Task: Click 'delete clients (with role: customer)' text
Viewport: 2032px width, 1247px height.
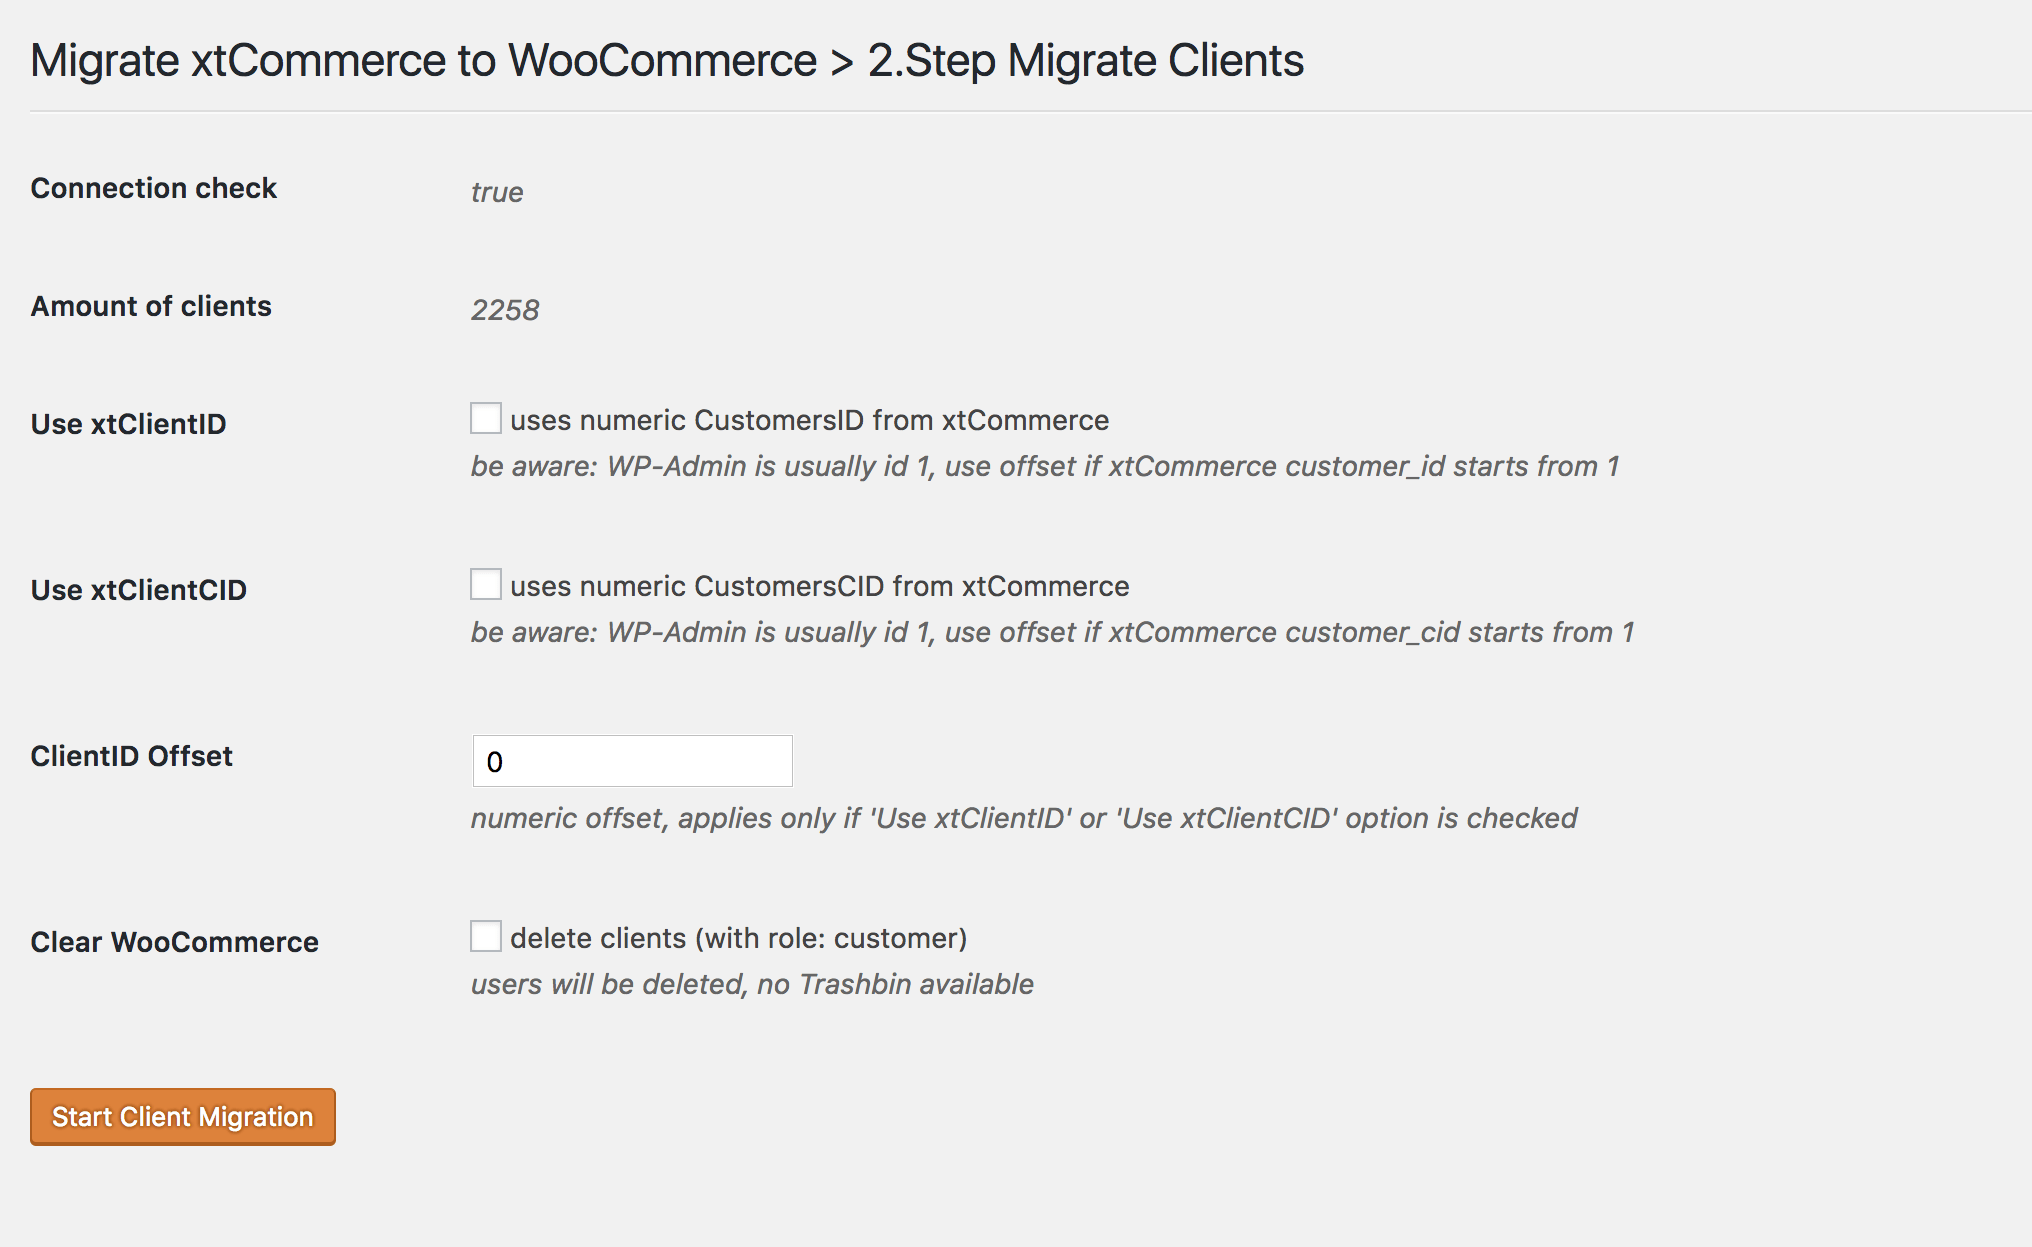Action: click(x=738, y=938)
